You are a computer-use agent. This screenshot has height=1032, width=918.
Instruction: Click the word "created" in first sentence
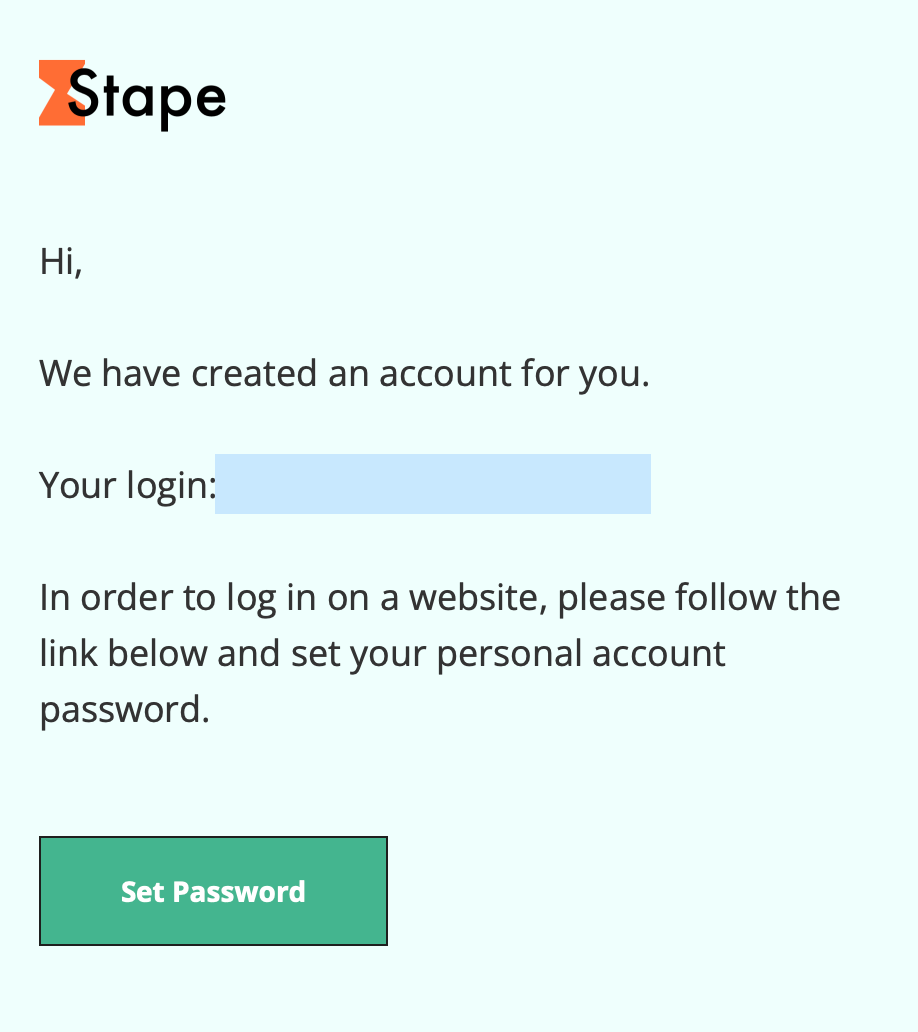tap(254, 373)
